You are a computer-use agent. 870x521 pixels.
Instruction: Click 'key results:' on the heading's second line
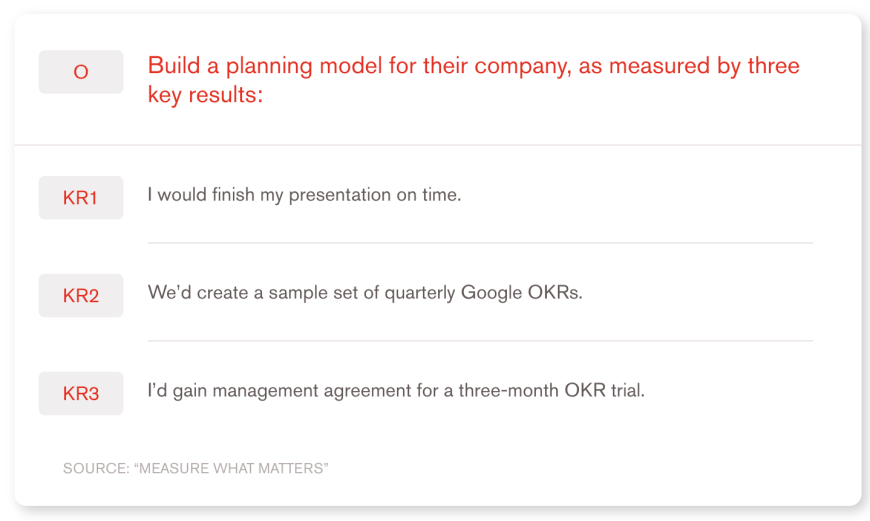[205, 96]
